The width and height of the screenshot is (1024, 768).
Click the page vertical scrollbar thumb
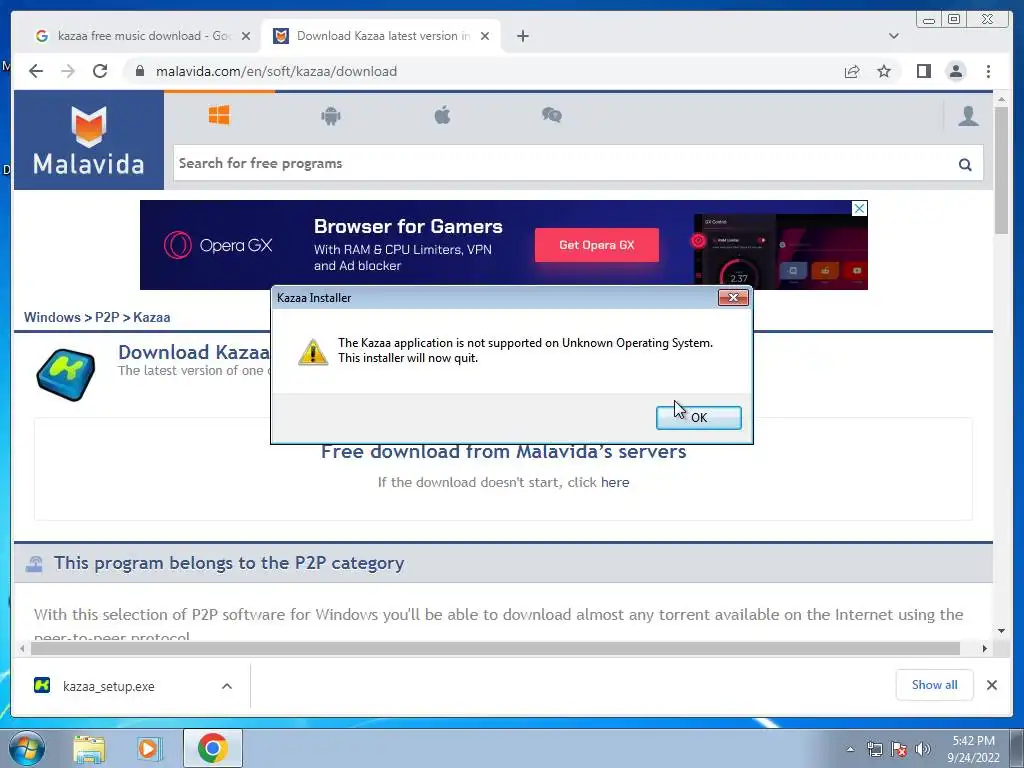[1001, 170]
